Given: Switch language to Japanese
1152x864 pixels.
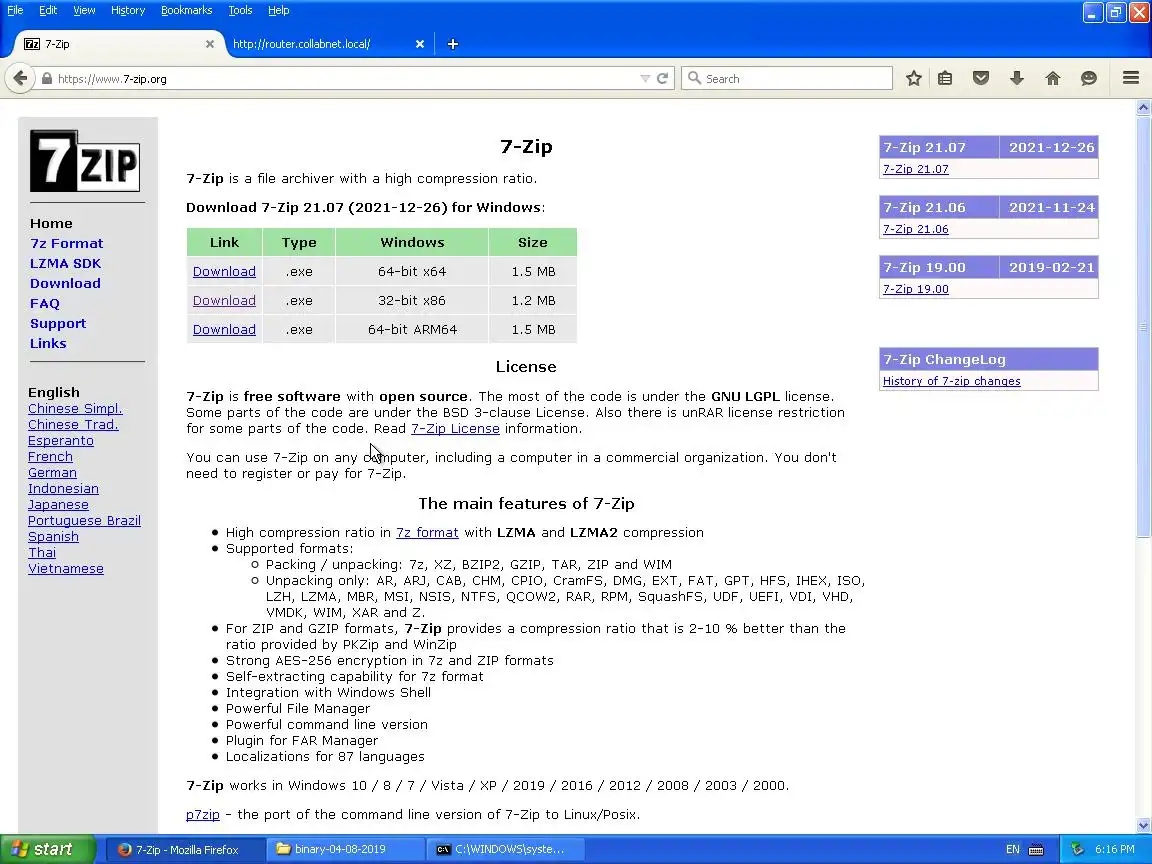Looking at the screenshot, I should click(58, 505).
